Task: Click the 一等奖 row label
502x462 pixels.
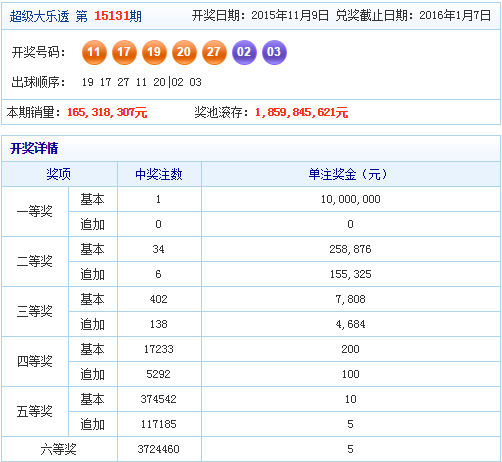Action: (35, 211)
